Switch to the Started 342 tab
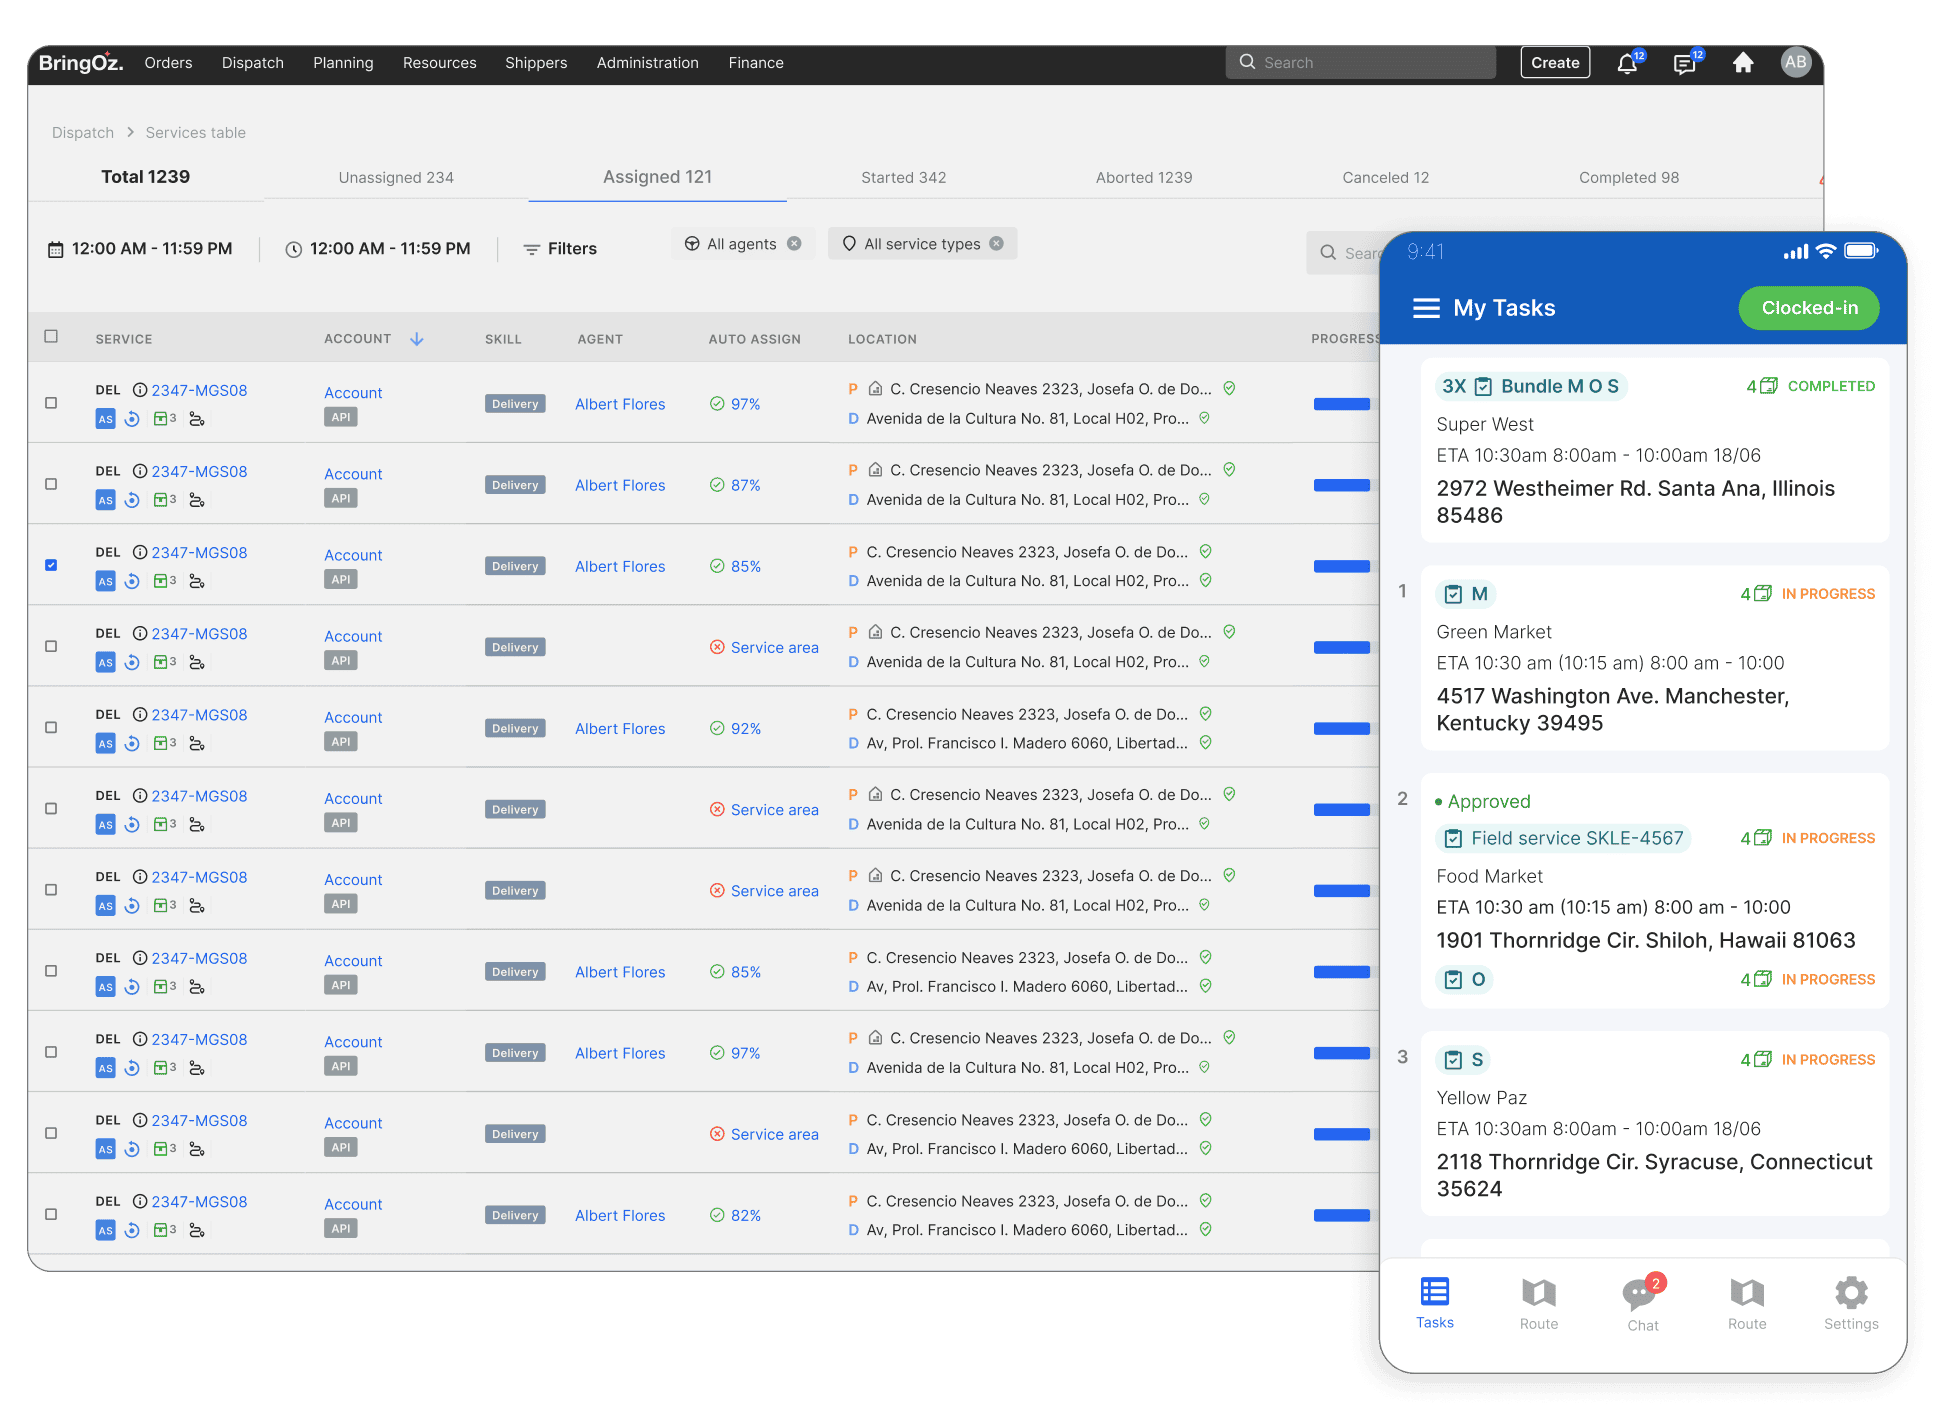 [903, 178]
